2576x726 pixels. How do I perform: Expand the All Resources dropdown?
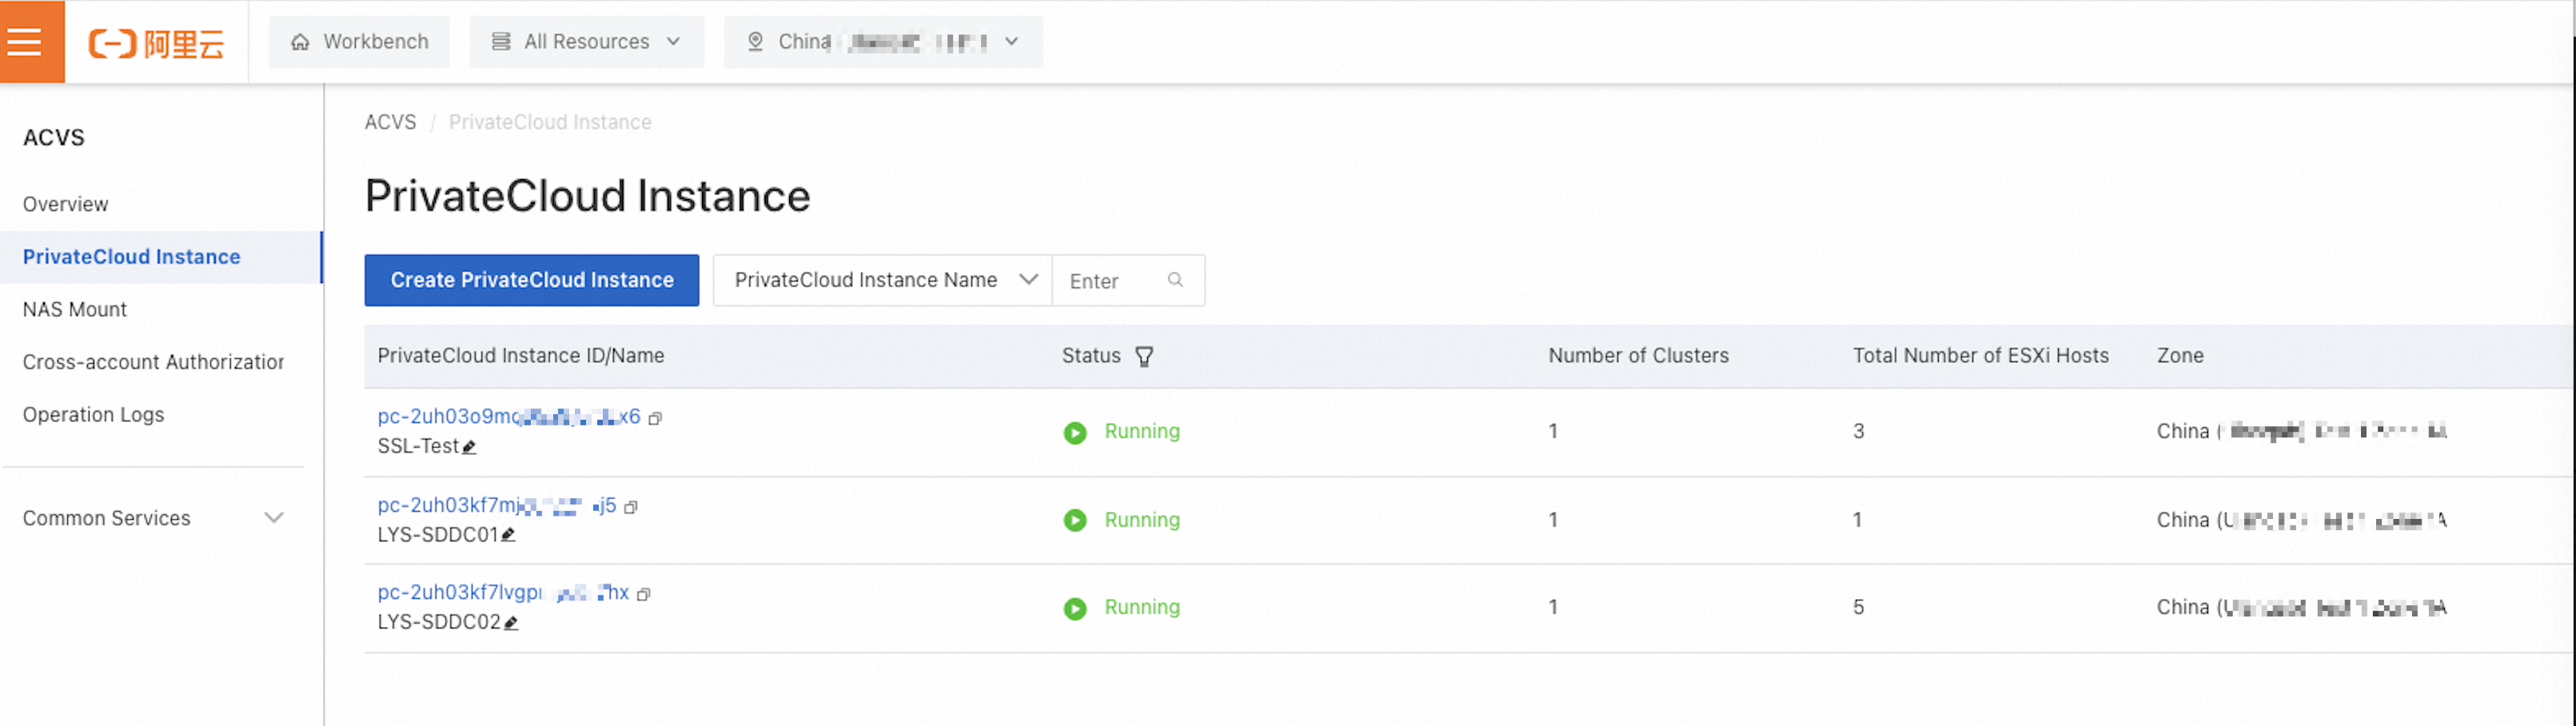[x=586, y=42]
